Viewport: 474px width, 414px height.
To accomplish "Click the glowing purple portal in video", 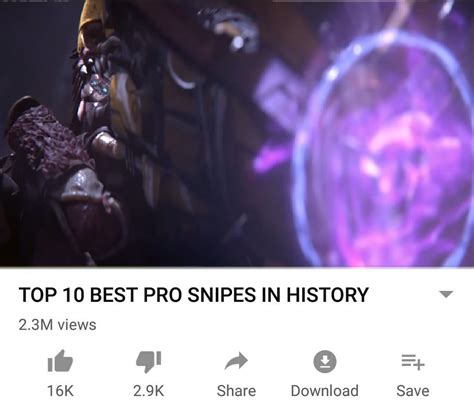I will [x=383, y=150].
